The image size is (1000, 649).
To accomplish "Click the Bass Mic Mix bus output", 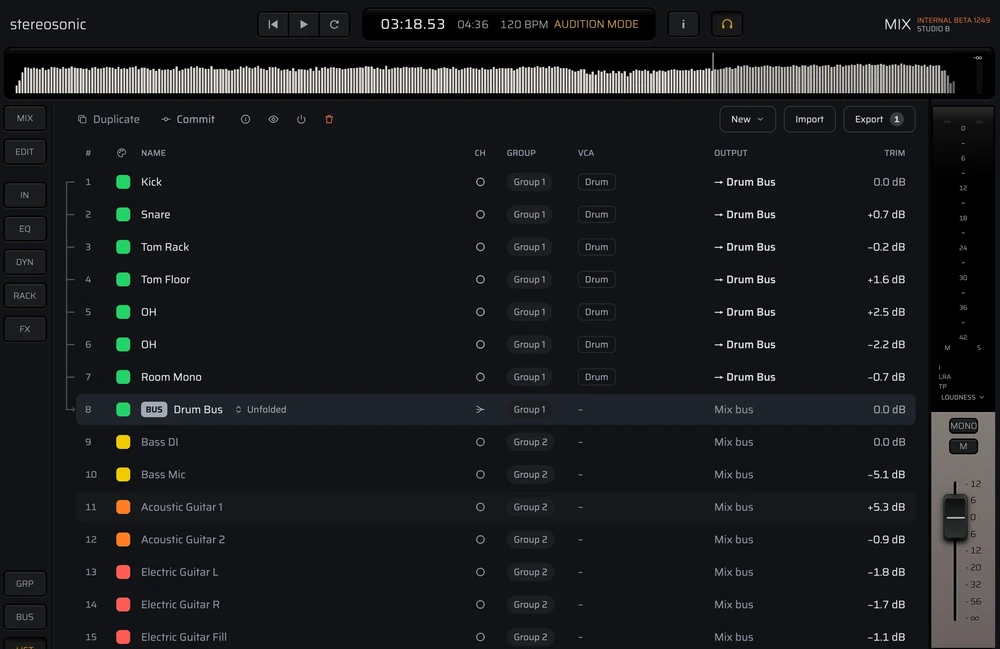I will [733, 474].
